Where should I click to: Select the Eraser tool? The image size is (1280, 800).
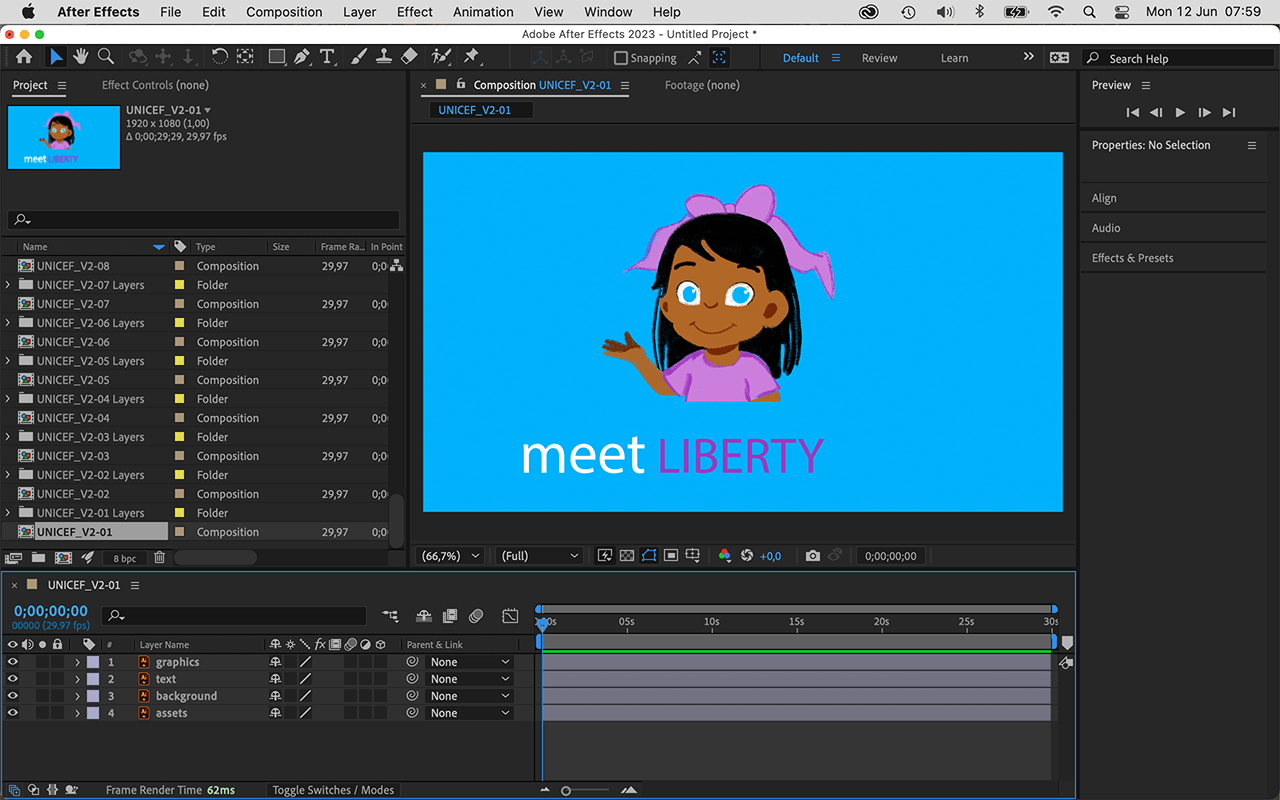pos(409,57)
